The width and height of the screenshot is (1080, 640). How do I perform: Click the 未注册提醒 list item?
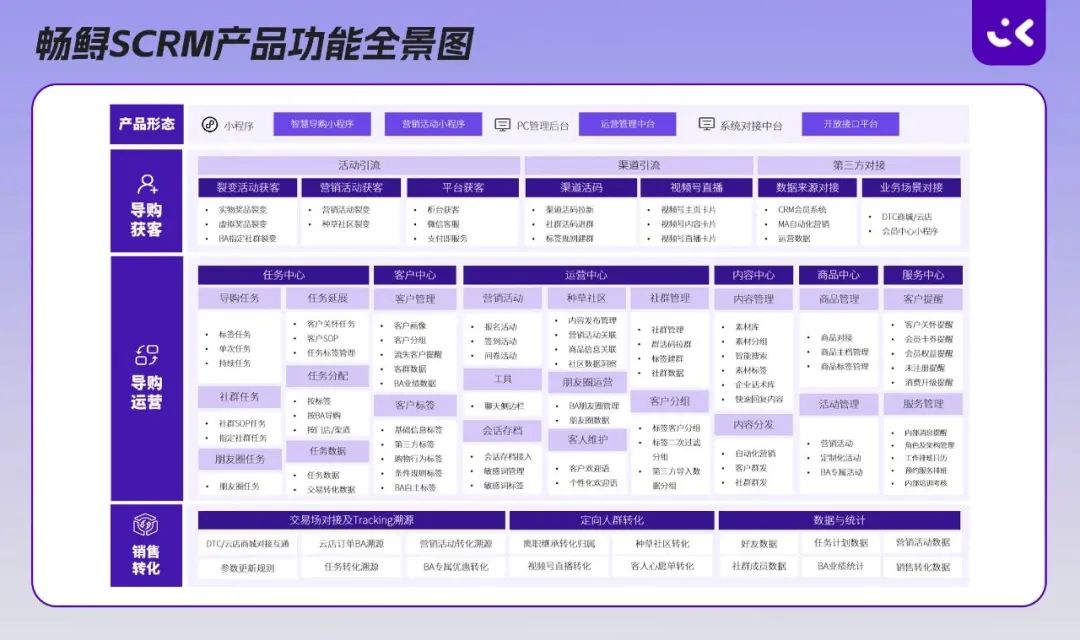[924, 368]
